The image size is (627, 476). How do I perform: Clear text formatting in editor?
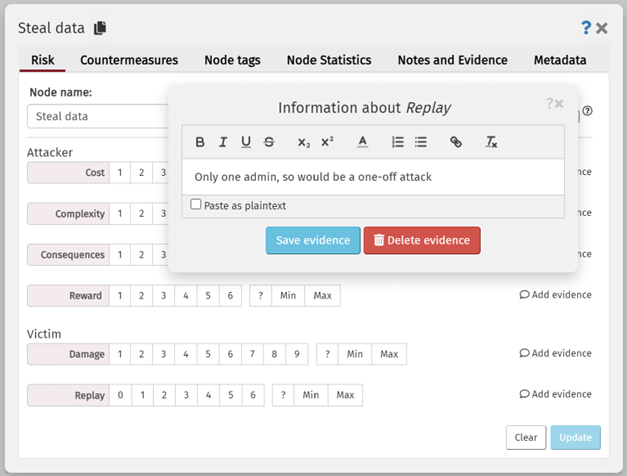click(491, 142)
